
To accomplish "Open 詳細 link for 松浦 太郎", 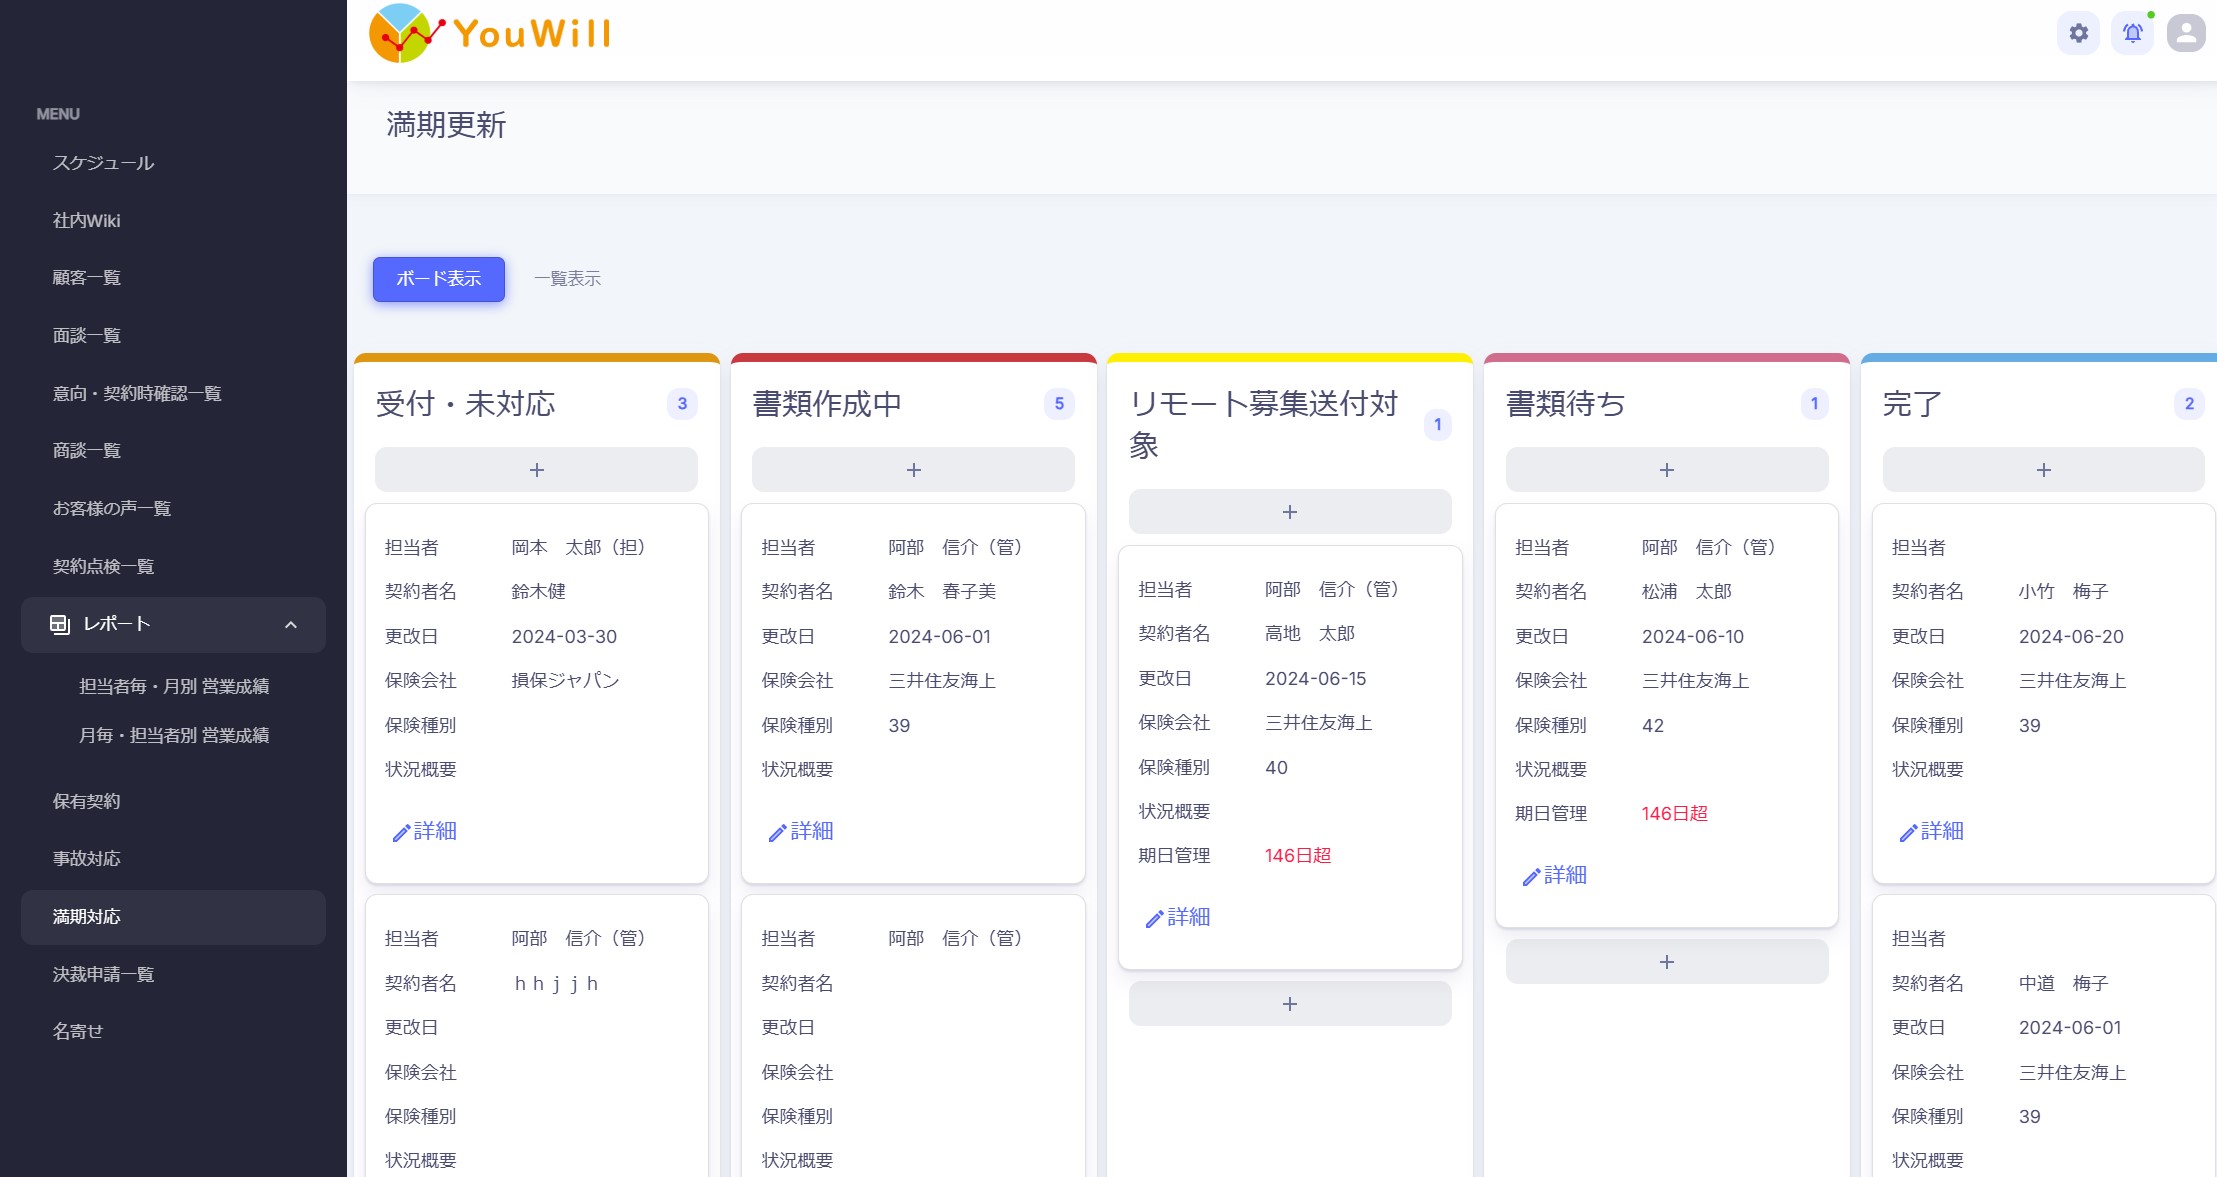I will (x=1555, y=875).
